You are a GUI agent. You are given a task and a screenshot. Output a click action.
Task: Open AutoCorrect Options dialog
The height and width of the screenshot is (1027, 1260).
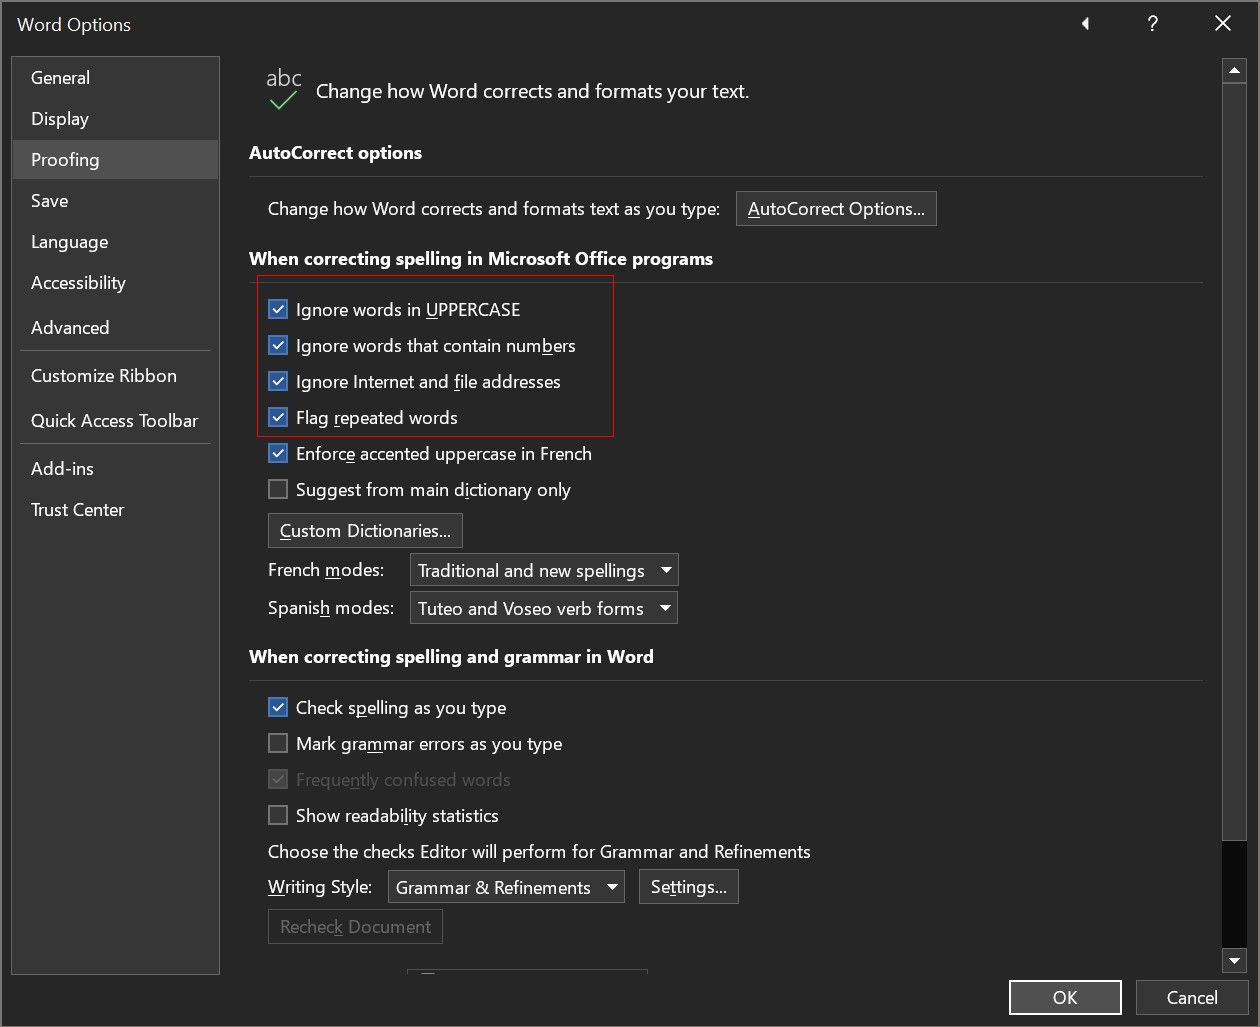836,209
